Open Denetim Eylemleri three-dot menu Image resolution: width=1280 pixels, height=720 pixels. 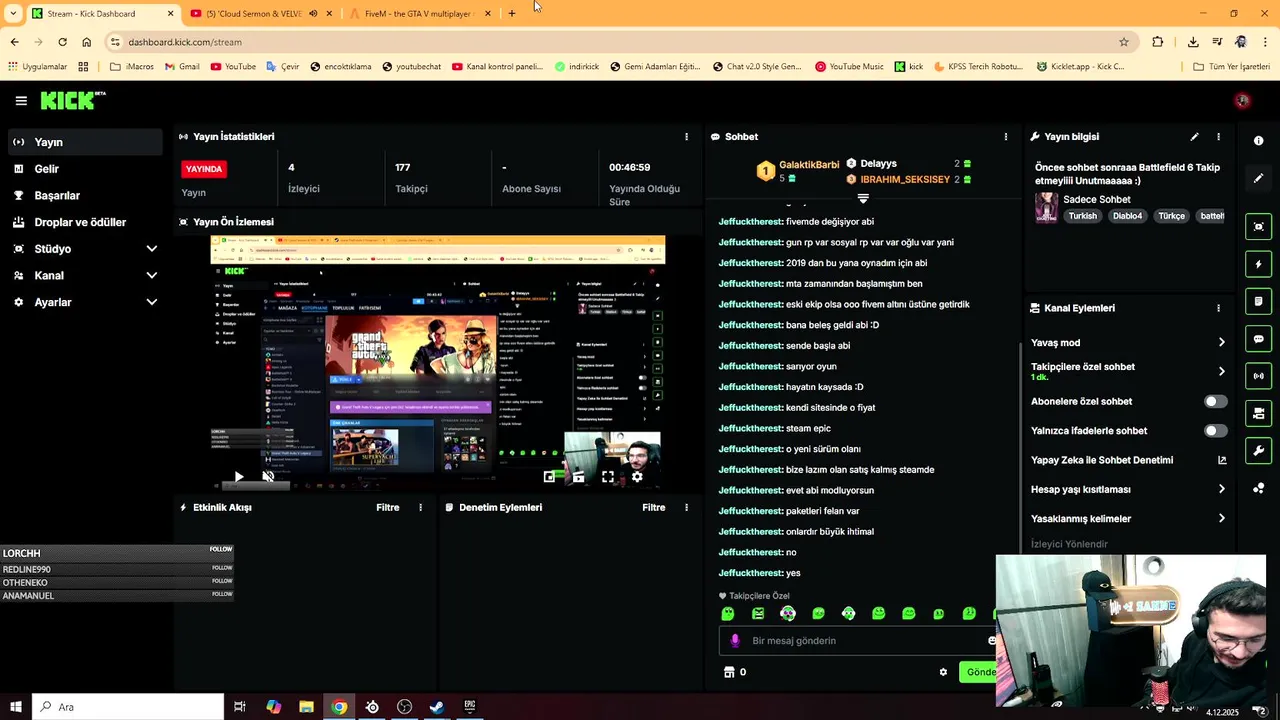pyautogui.click(x=686, y=508)
